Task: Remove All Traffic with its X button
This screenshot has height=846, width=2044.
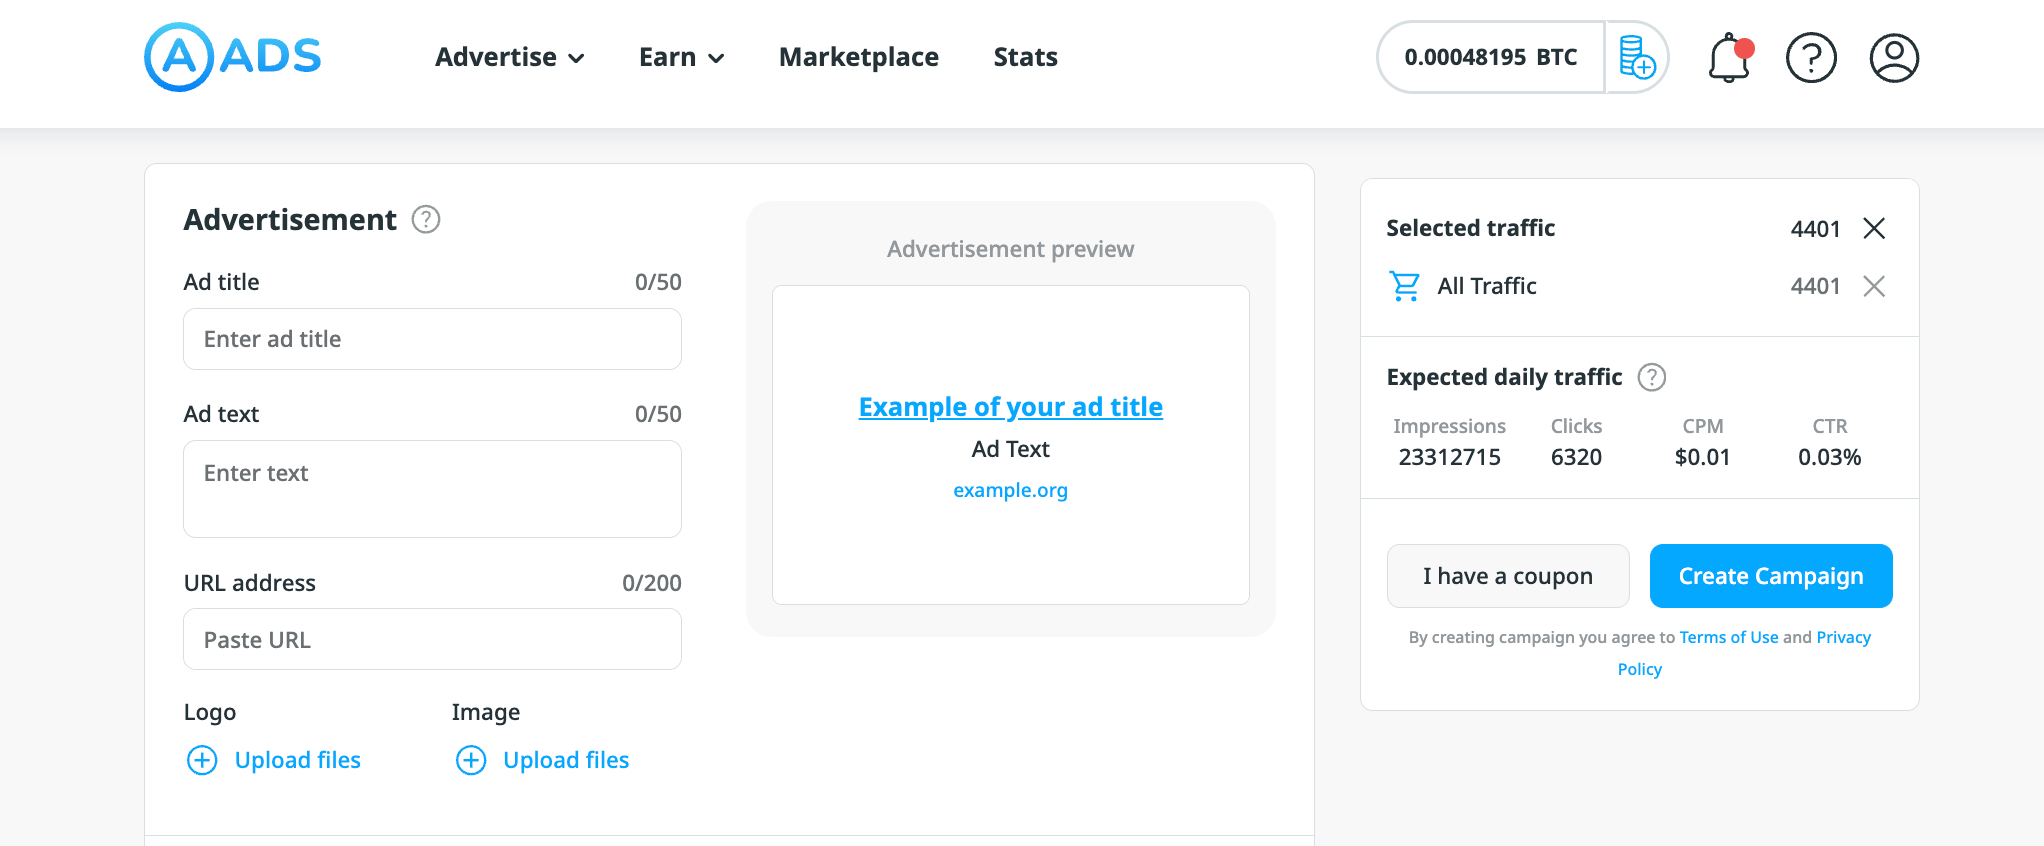Action: (1873, 286)
